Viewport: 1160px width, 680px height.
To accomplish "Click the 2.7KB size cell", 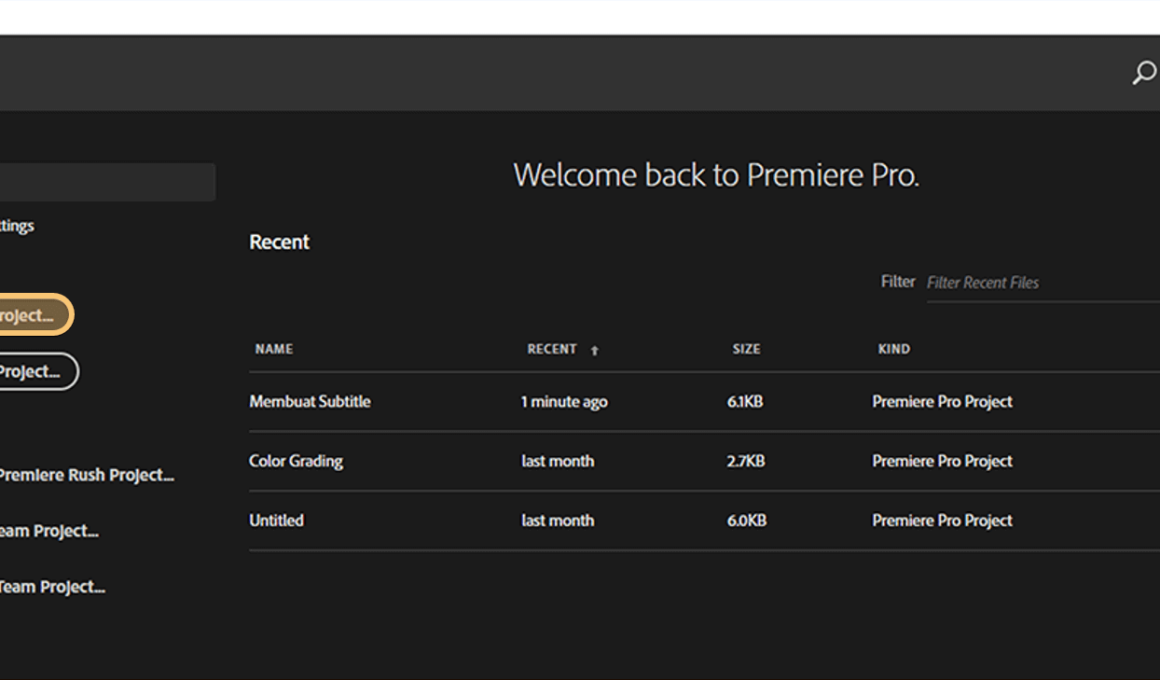I will (x=745, y=461).
